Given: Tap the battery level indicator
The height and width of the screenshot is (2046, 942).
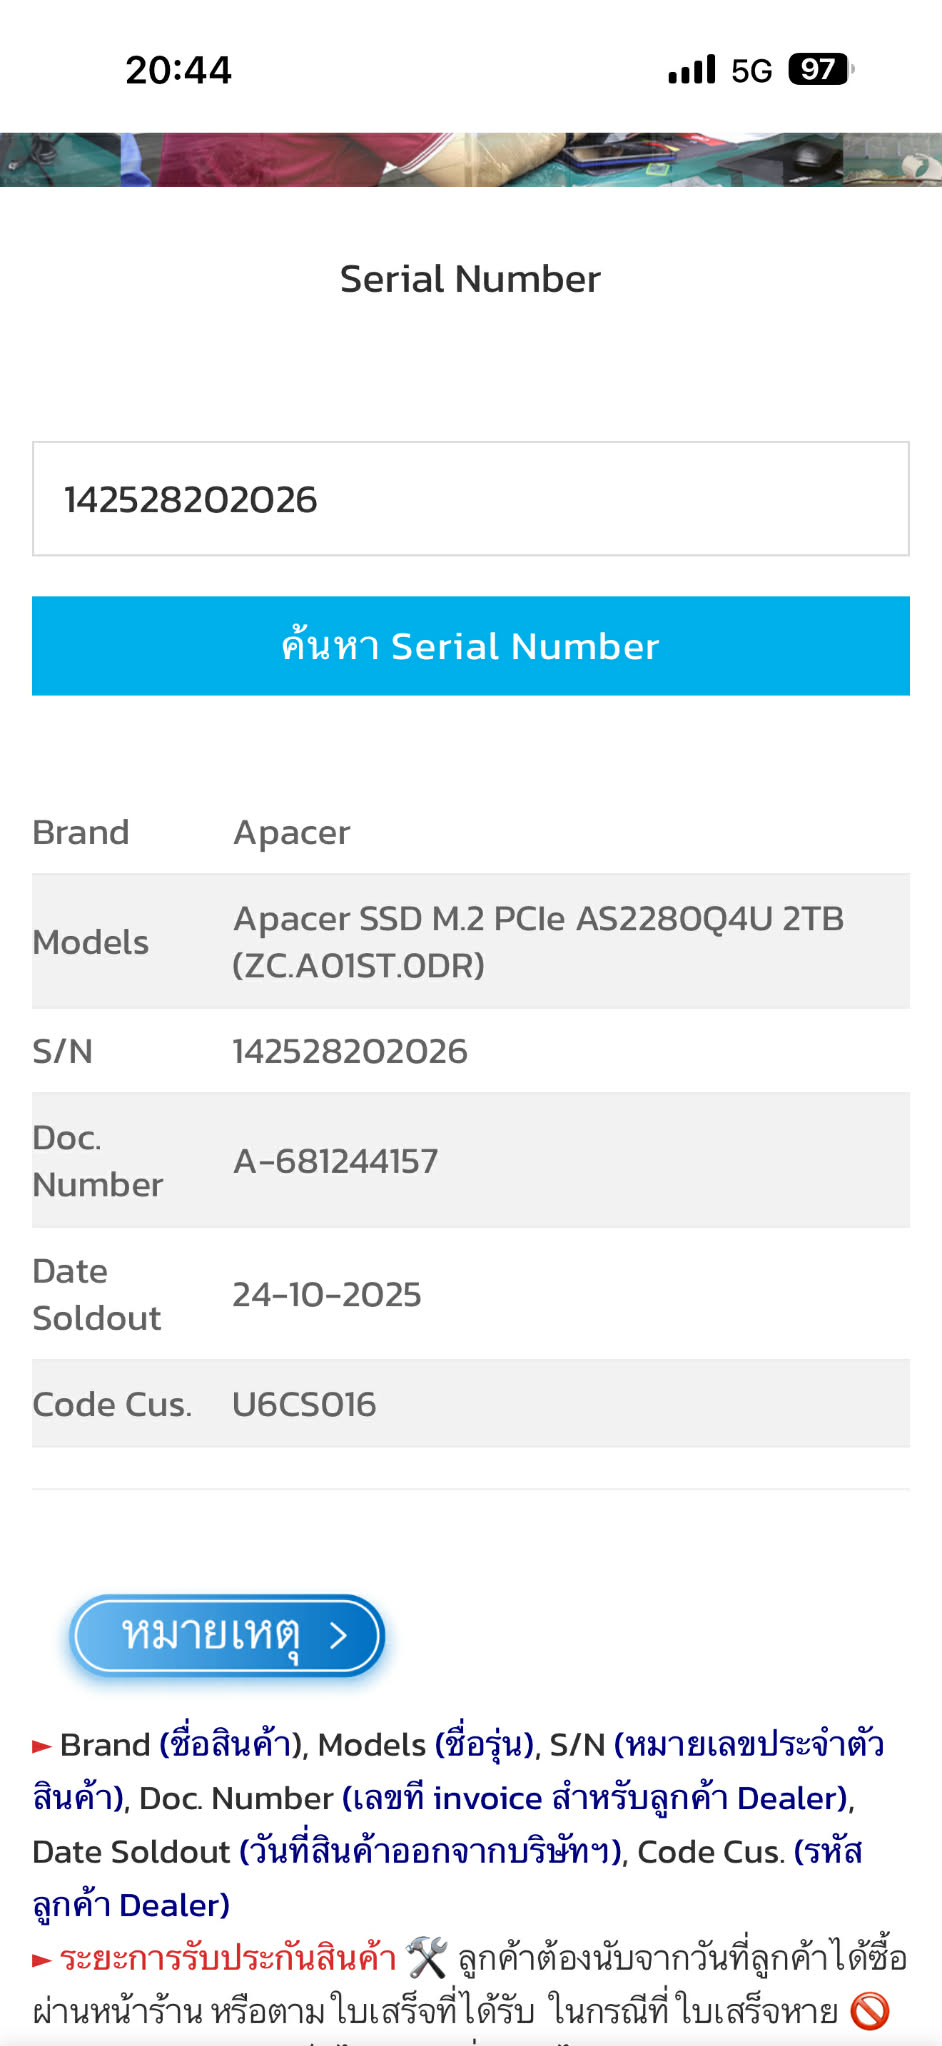Looking at the screenshot, I should (820, 69).
